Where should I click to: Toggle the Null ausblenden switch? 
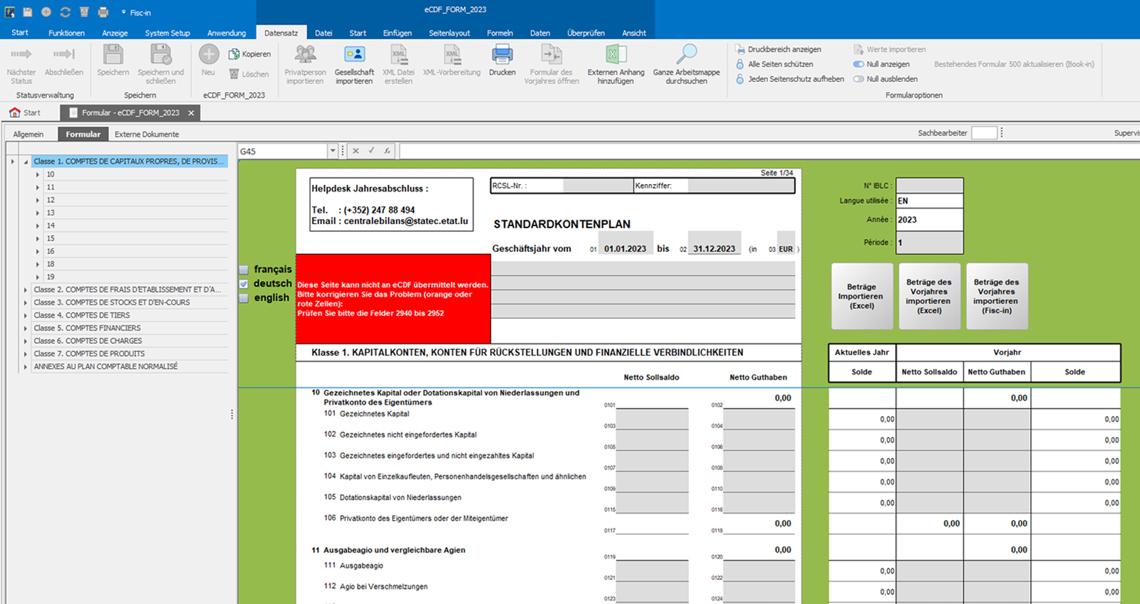(x=859, y=78)
